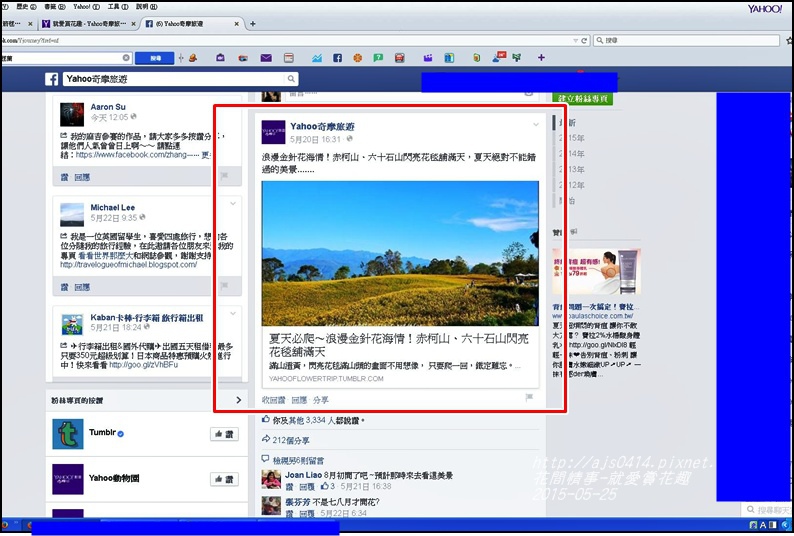This screenshot has height=536, width=794.
Task: Click the magnifier in Facebook search box
Action: click(x=291, y=79)
